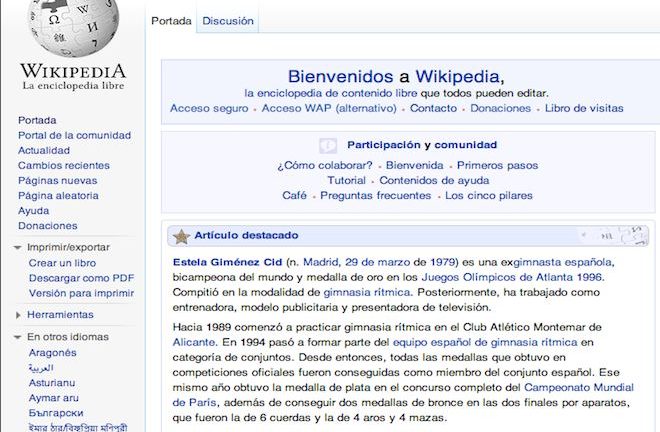Image resolution: width=660 pixels, height=432 pixels.
Task: Click Donaciones in the welcome banner
Action: coord(500,109)
